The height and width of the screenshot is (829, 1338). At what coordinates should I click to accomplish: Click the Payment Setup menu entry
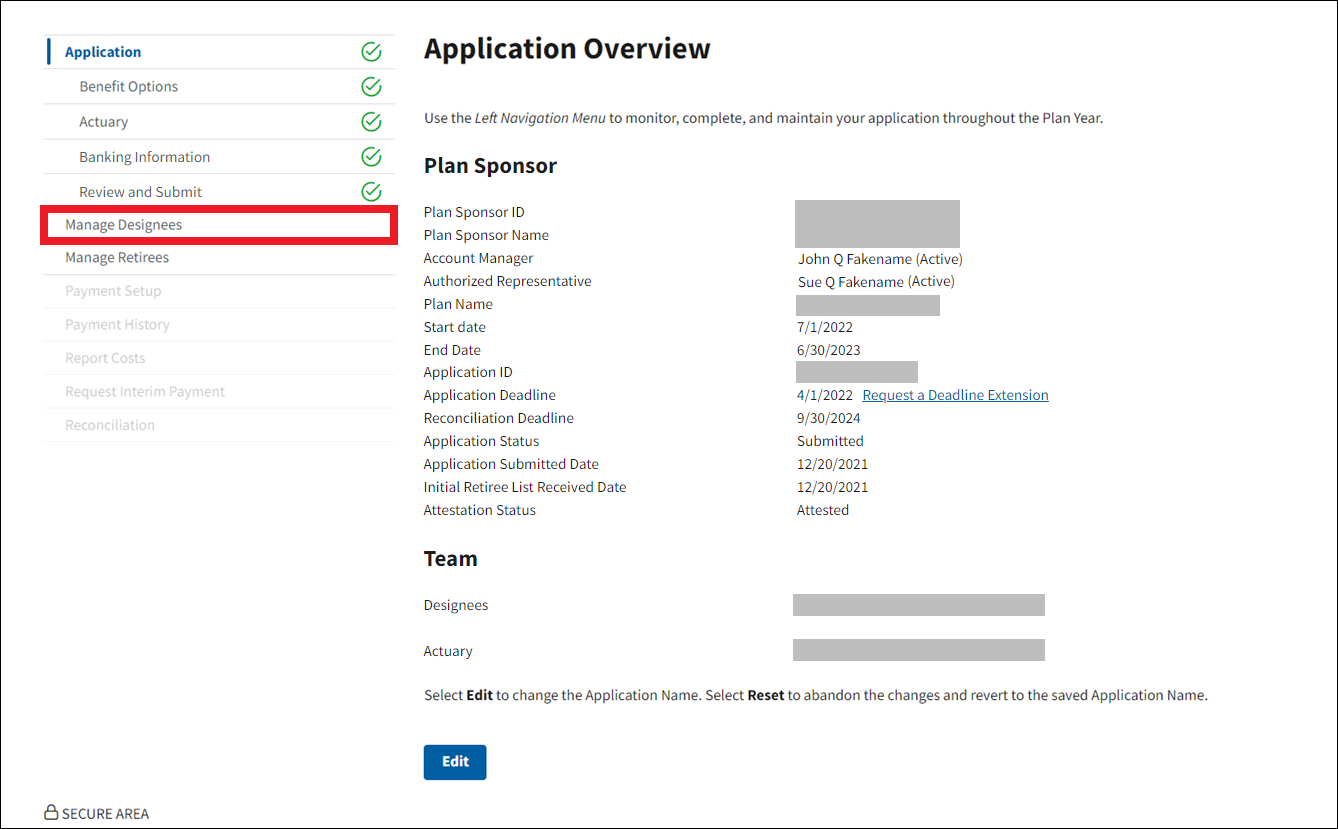(x=113, y=291)
